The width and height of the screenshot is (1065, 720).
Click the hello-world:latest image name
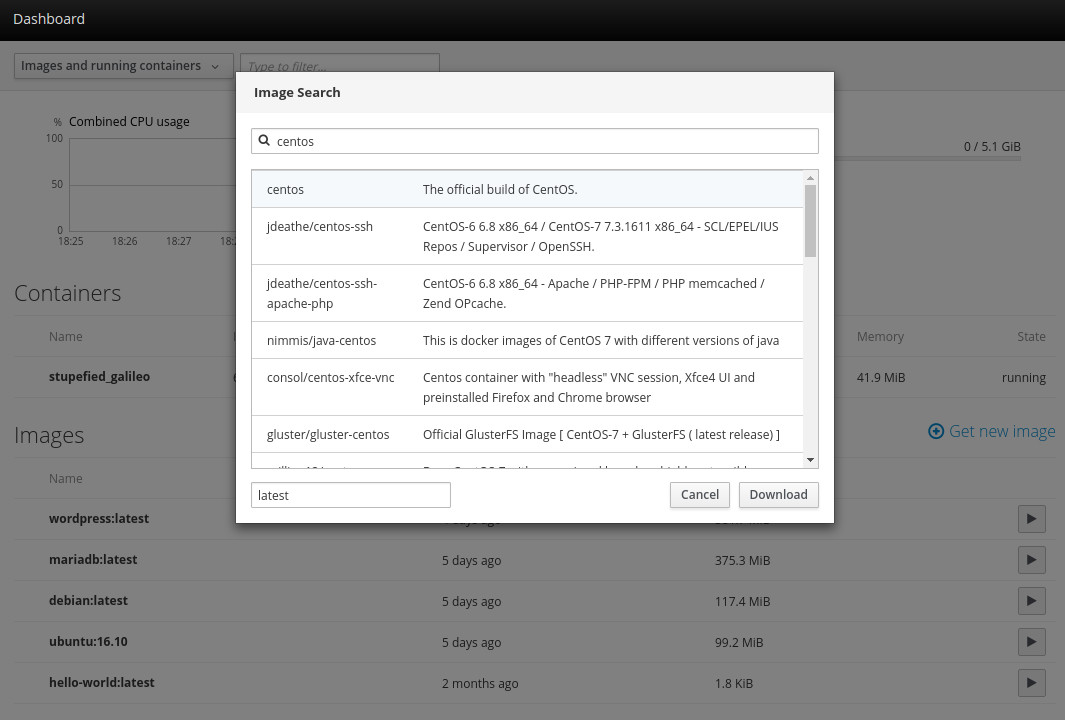102,682
